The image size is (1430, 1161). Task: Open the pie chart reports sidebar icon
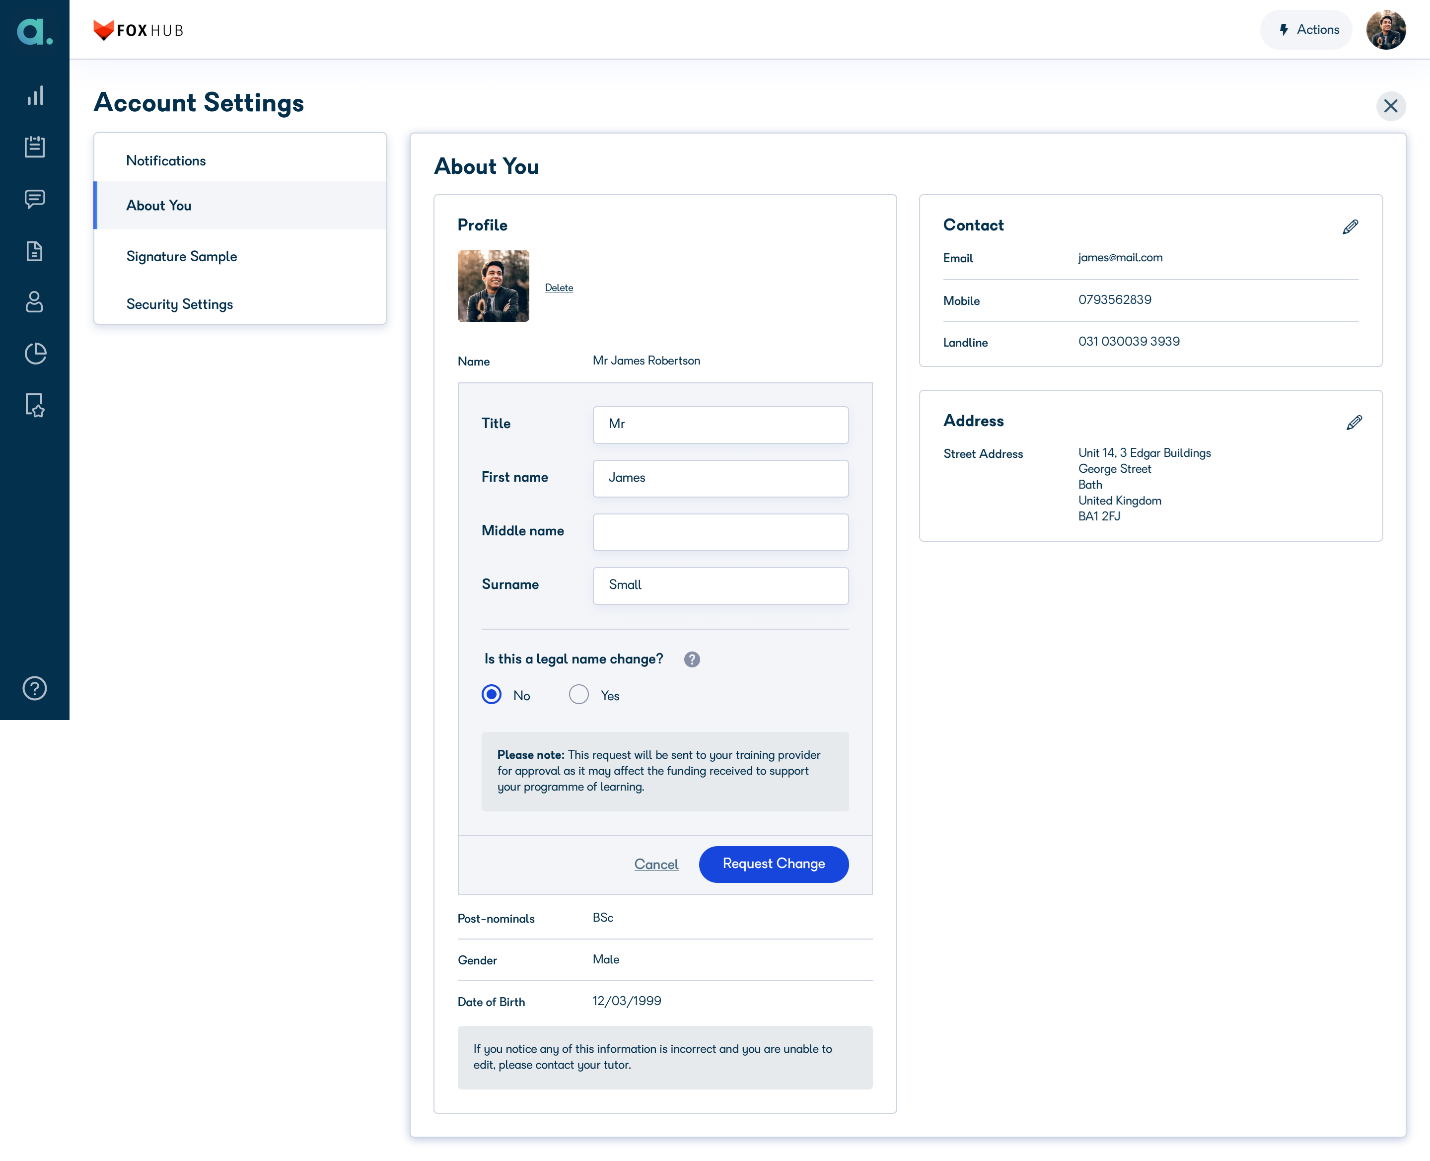[35, 353]
